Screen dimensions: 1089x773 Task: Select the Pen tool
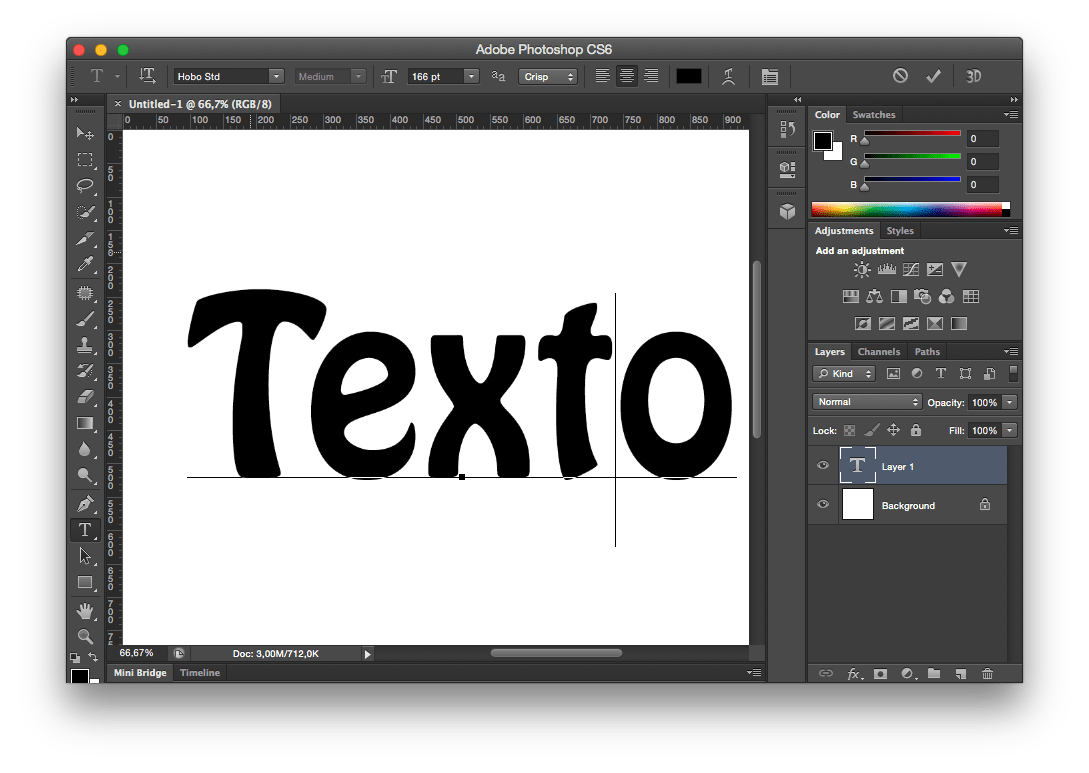(x=85, y=504)
